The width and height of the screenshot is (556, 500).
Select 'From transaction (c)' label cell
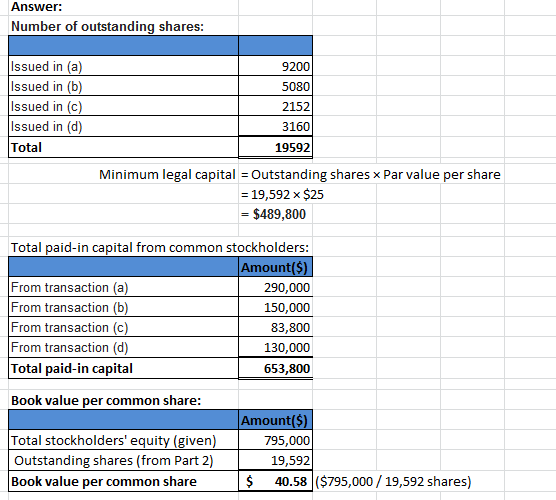(123, 327)
